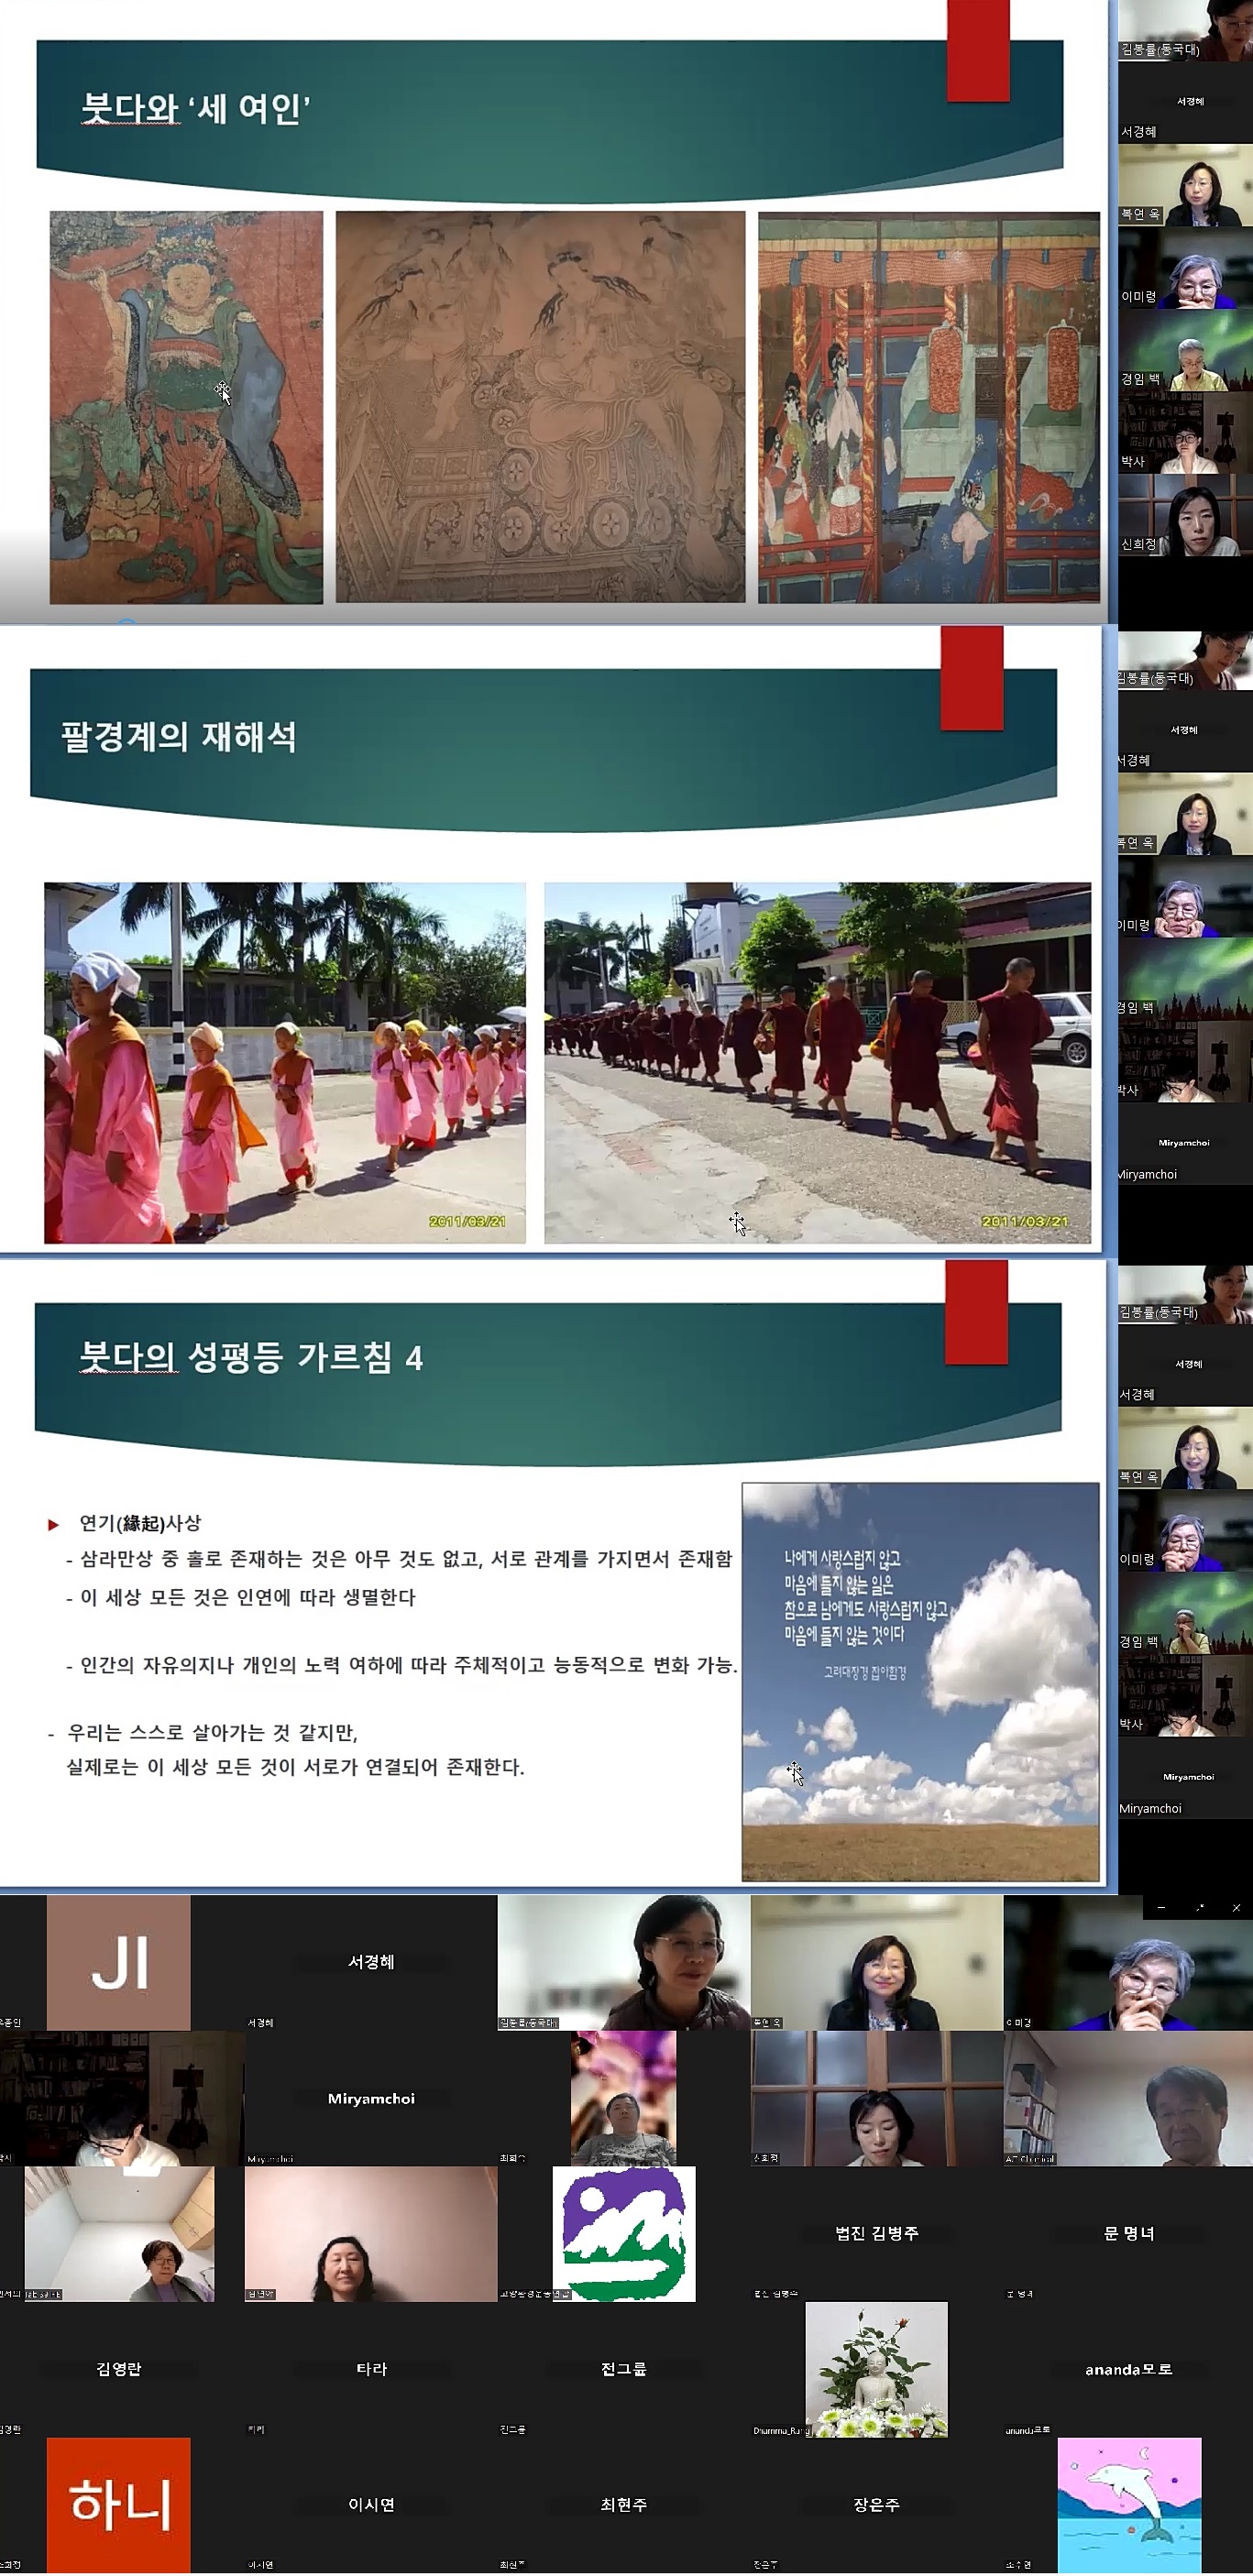Select the 문 명녀 participant tile

pyautogui.click(x=1128, y=2234)
